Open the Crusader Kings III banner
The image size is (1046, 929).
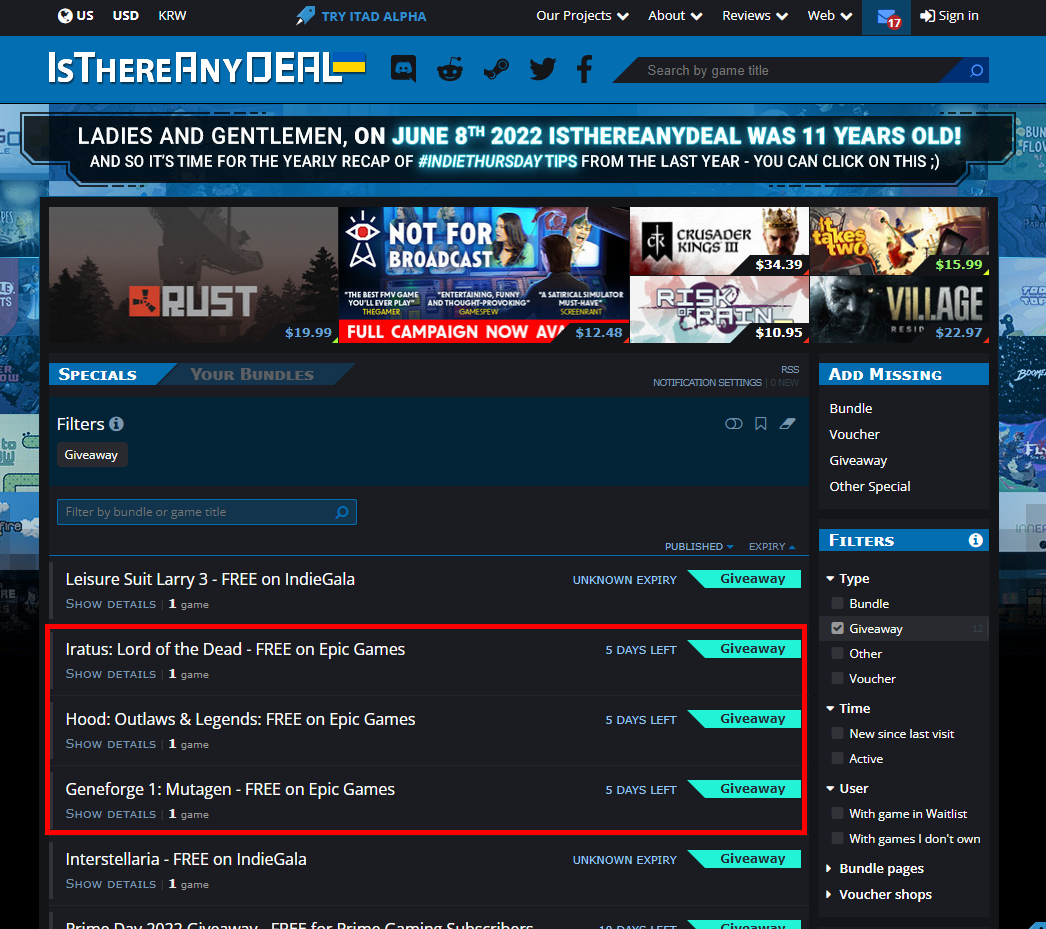click(719, 241)
